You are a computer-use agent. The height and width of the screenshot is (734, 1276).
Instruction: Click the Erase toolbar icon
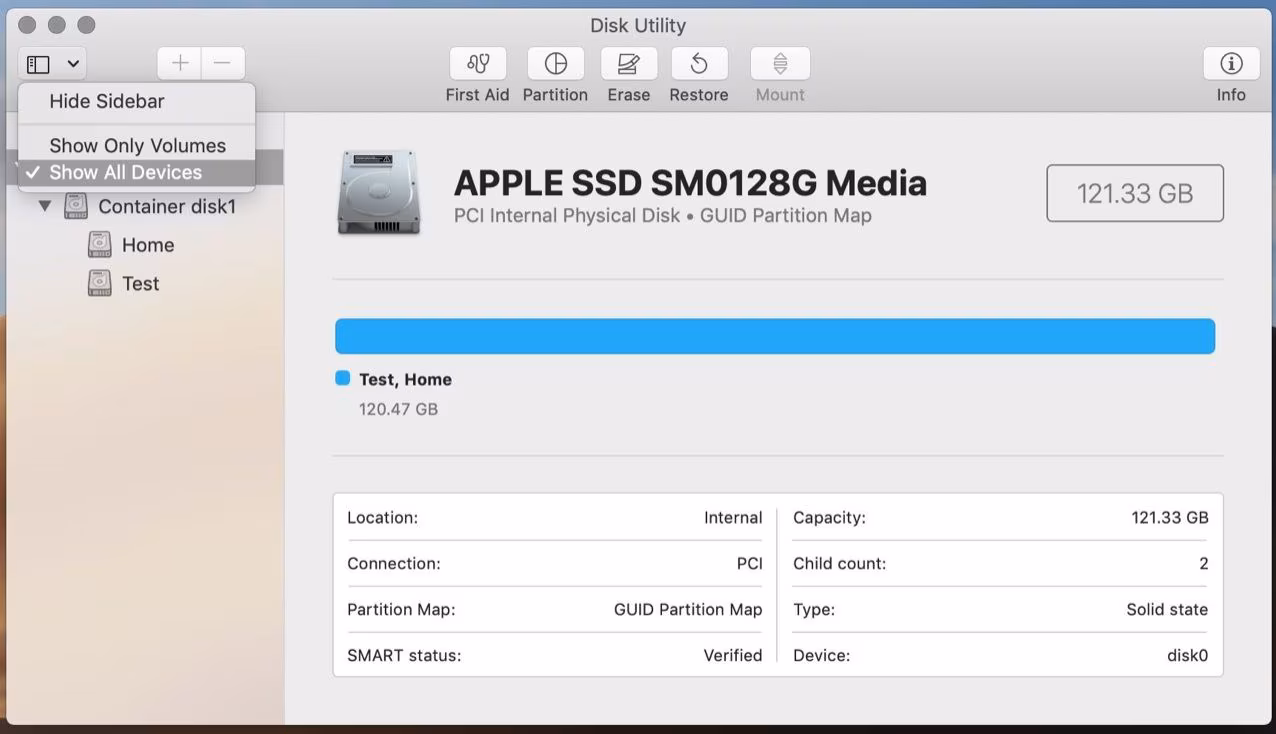coord(628,64)
